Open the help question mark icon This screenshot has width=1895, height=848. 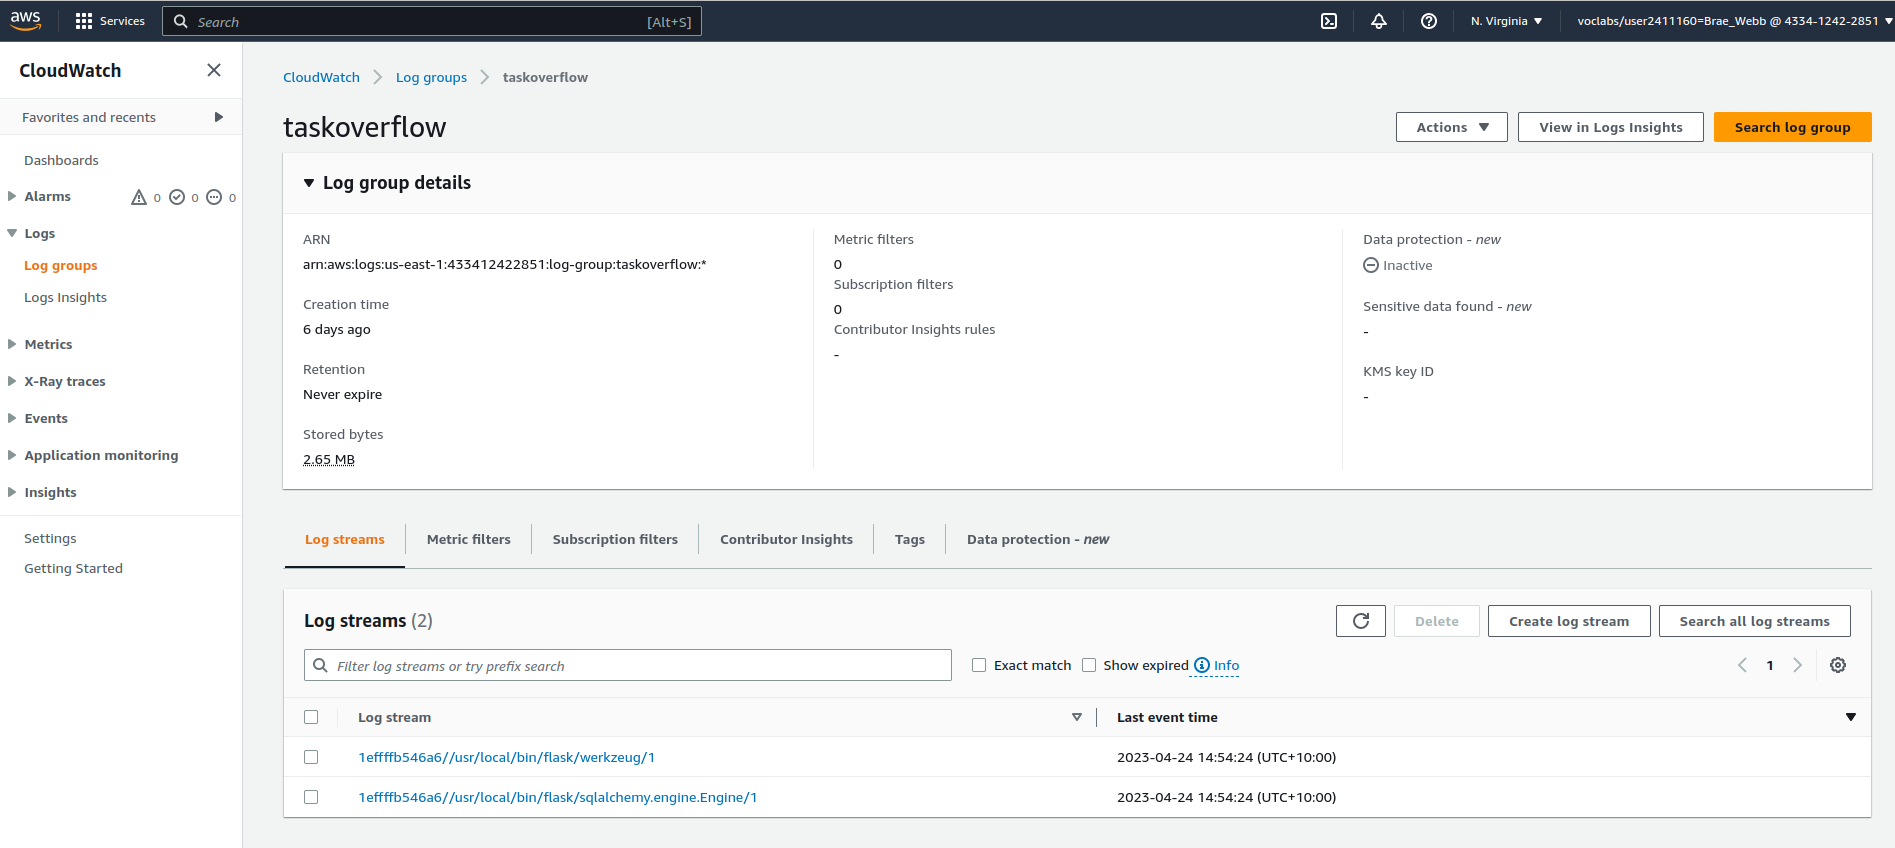(1429, 21)
